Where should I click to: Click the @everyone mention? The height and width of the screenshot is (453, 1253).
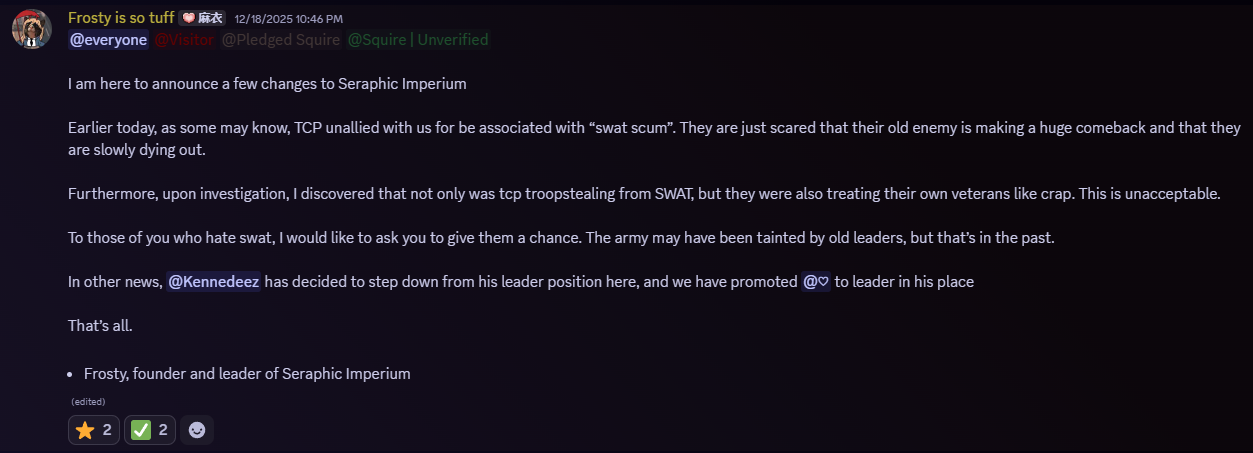(x=108, y=40)
